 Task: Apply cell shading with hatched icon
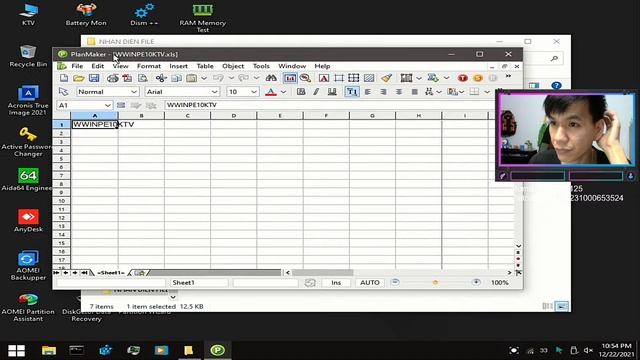coord(369,78)
